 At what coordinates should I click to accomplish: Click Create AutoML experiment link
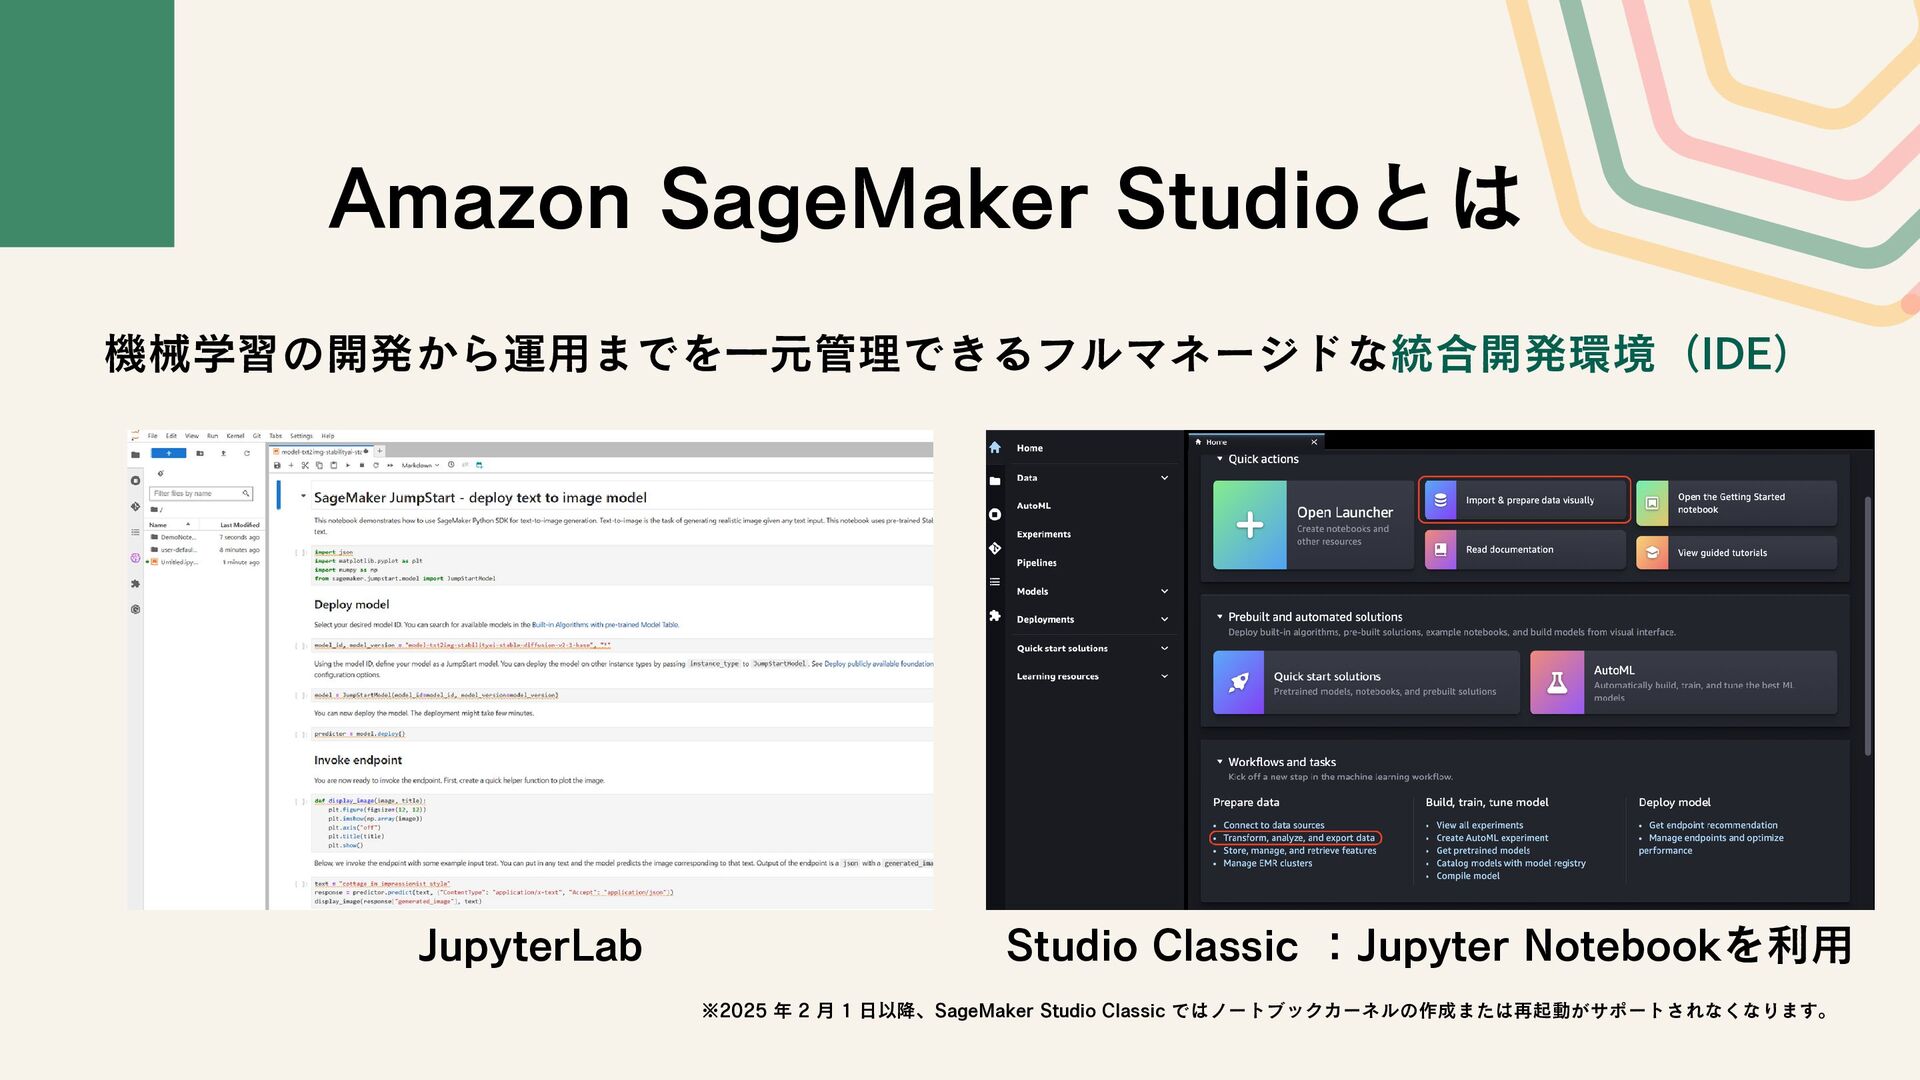tap(1492, 838)
